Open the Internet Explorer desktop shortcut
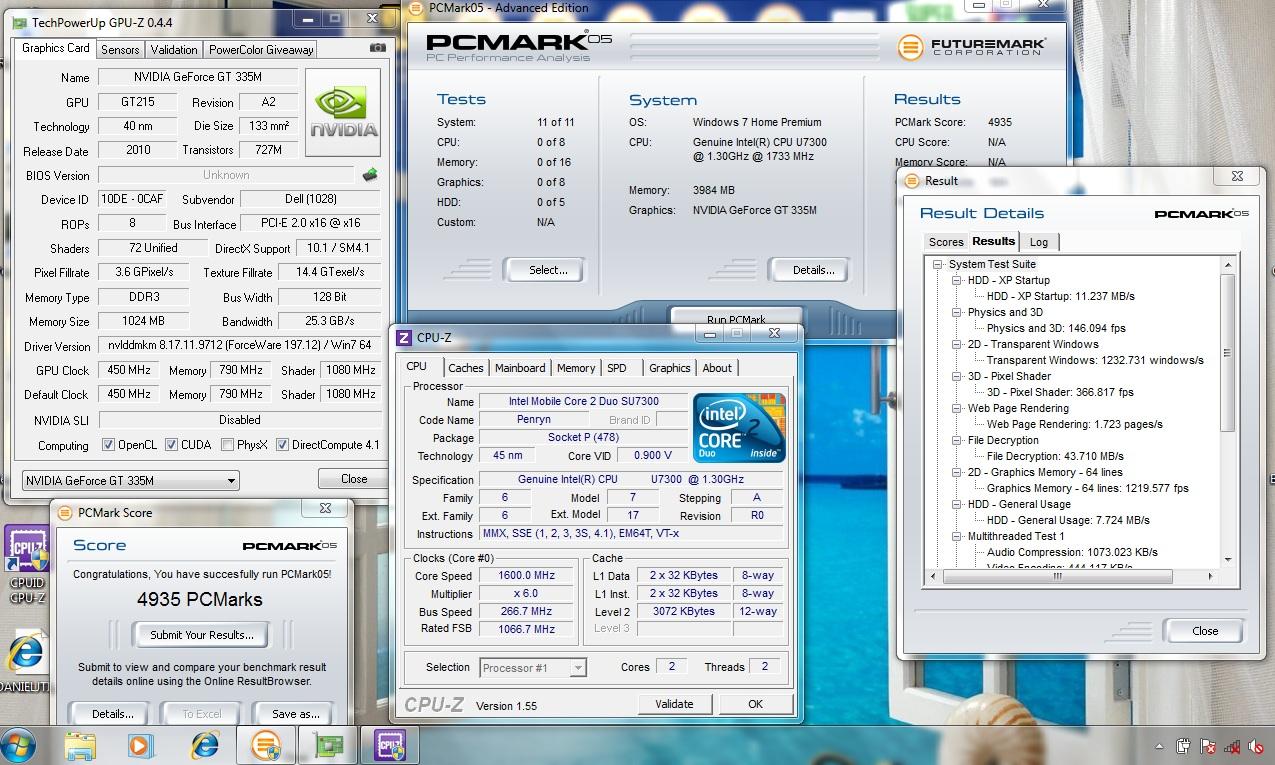 click(x=25, y=660)
